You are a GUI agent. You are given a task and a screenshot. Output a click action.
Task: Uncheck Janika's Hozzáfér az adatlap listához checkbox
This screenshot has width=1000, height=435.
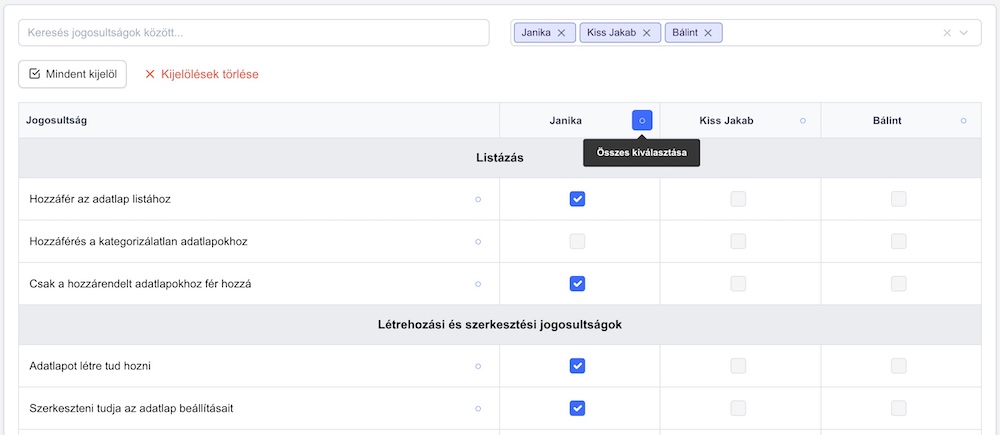577,199
